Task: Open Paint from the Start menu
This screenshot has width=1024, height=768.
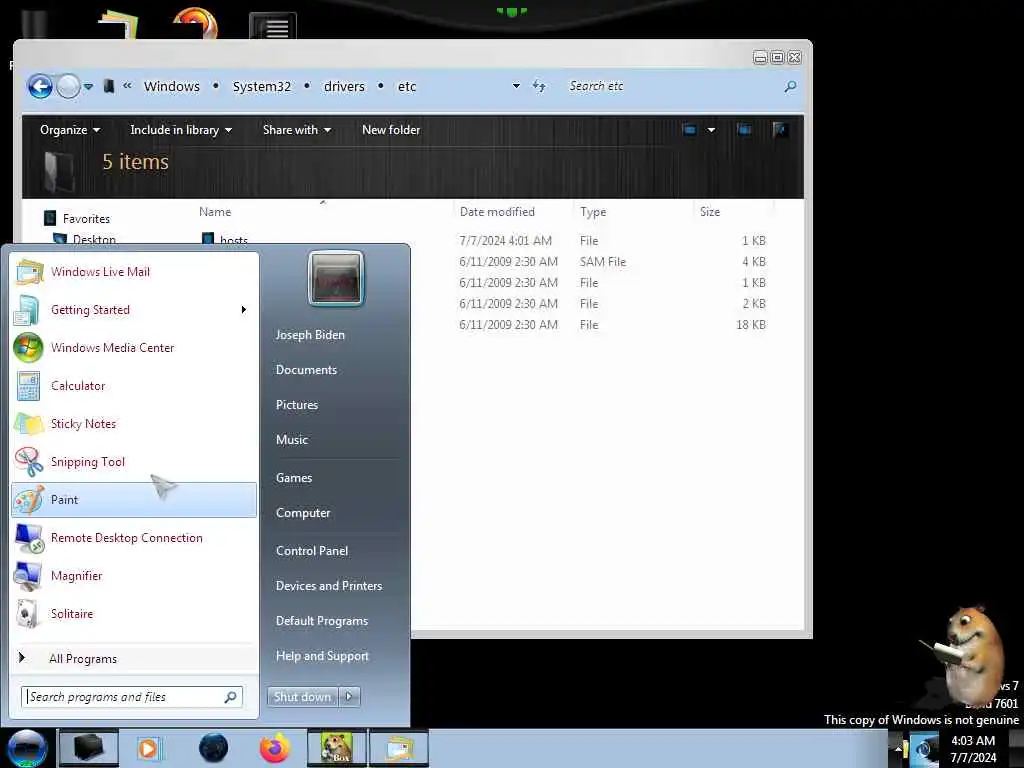Action: point(134,500)
